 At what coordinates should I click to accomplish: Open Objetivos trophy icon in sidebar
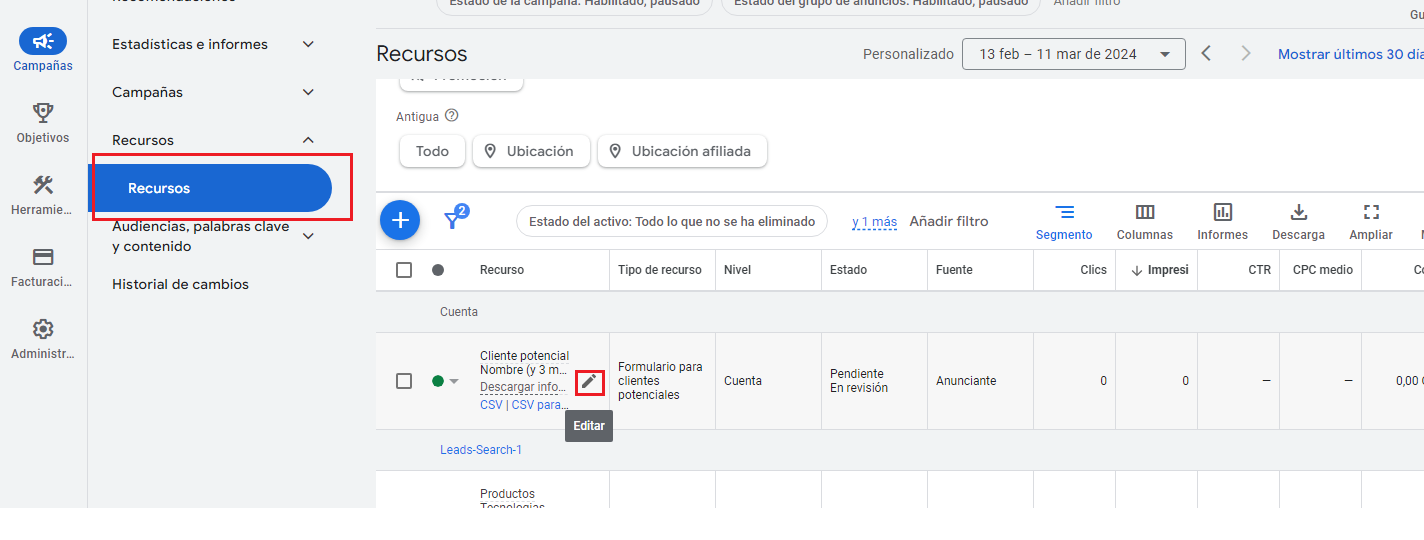point(43,112)
